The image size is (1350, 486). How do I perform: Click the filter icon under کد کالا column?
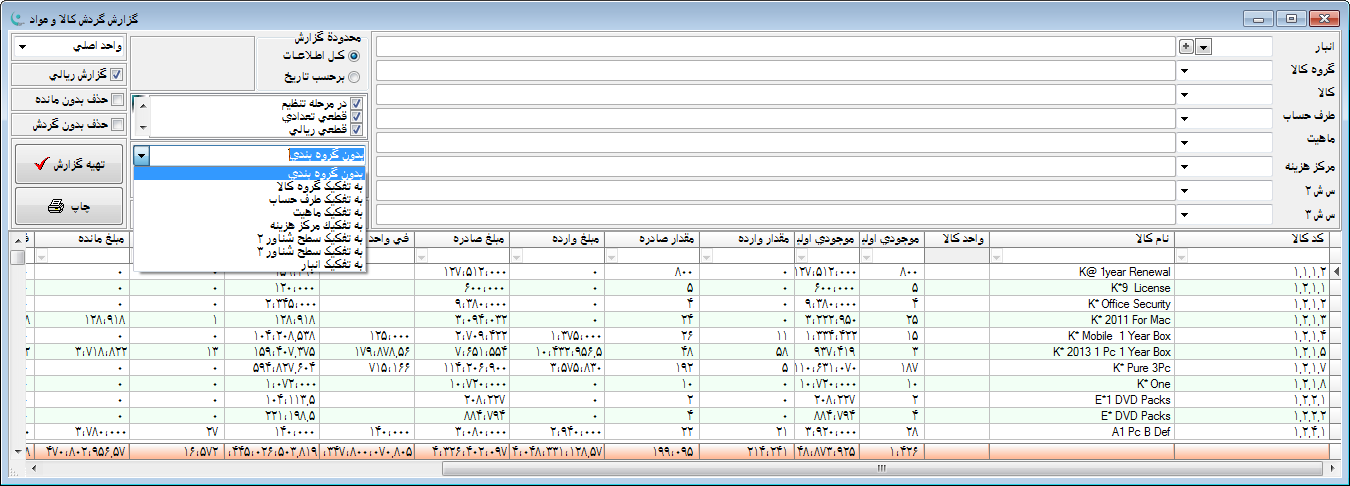coord(1183,257)
